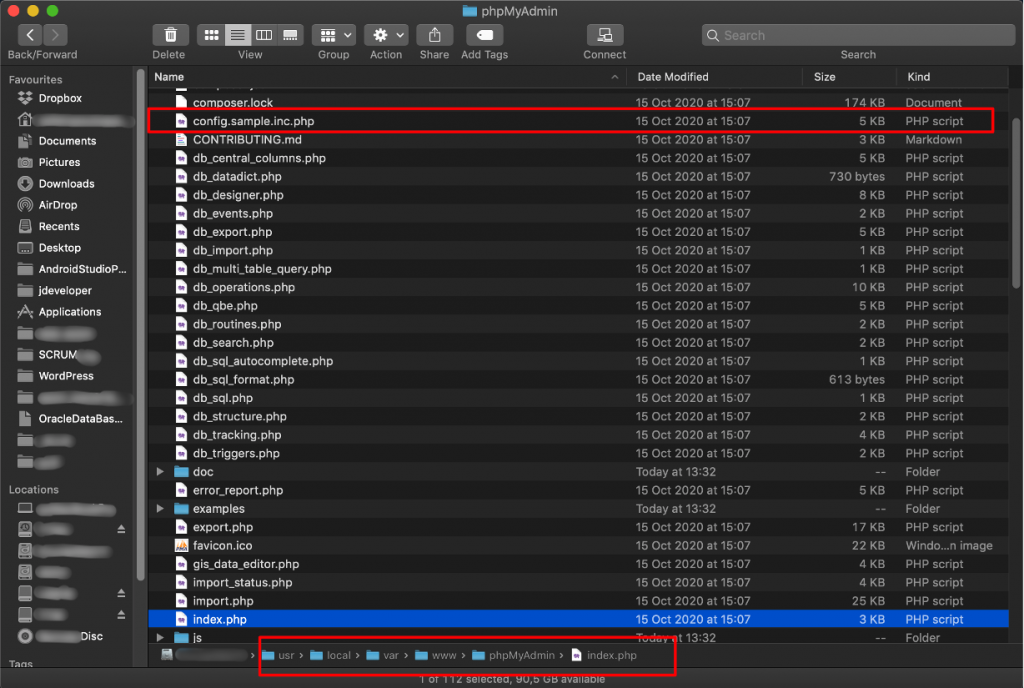Open Documents in the sidebar
1024x688 pixels.
67,141
